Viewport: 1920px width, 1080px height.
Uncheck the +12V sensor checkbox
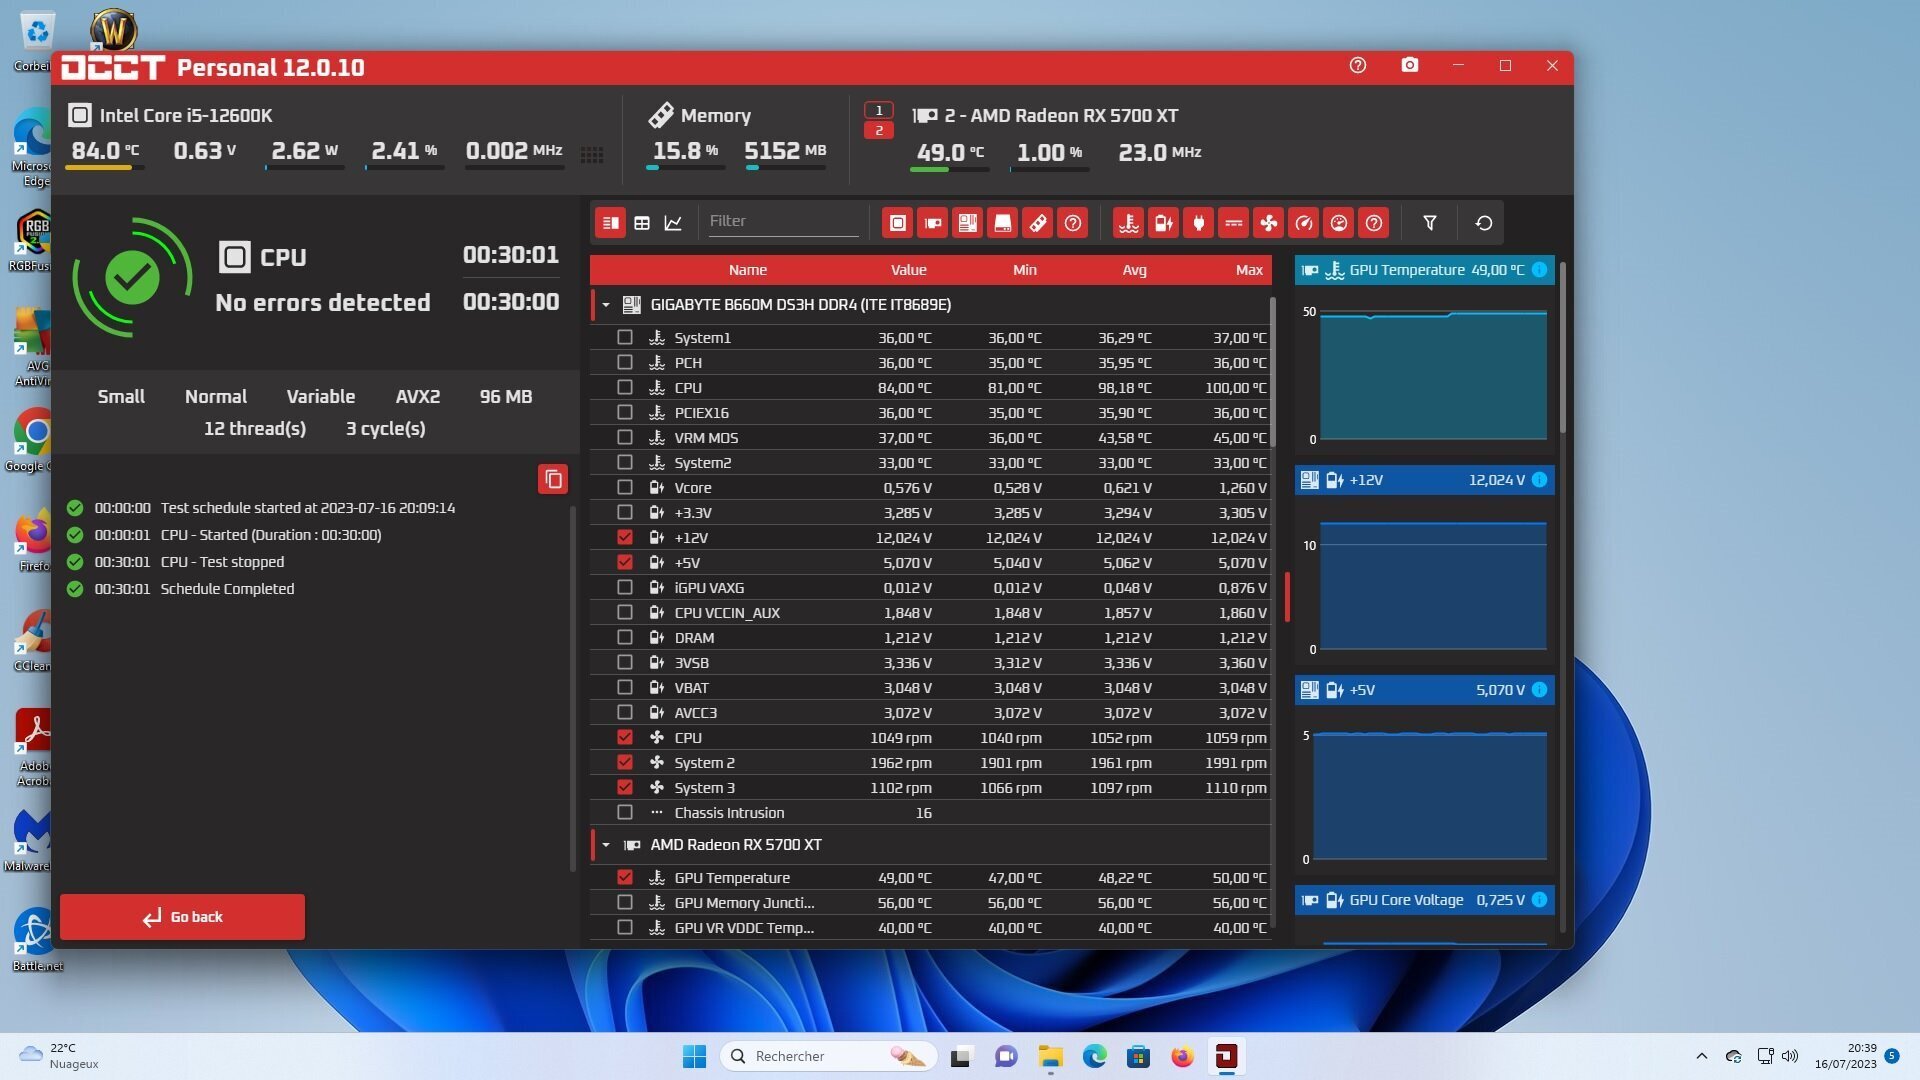click(x=625, y=538)
